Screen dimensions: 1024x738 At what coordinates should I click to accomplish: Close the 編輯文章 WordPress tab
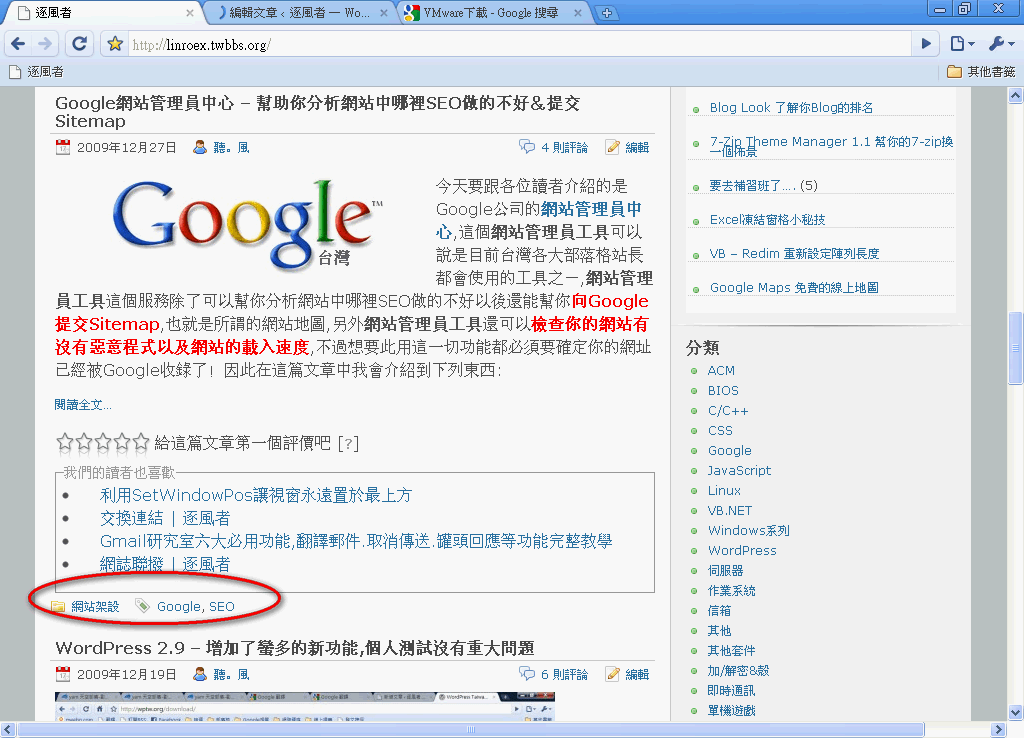(384, 12)
